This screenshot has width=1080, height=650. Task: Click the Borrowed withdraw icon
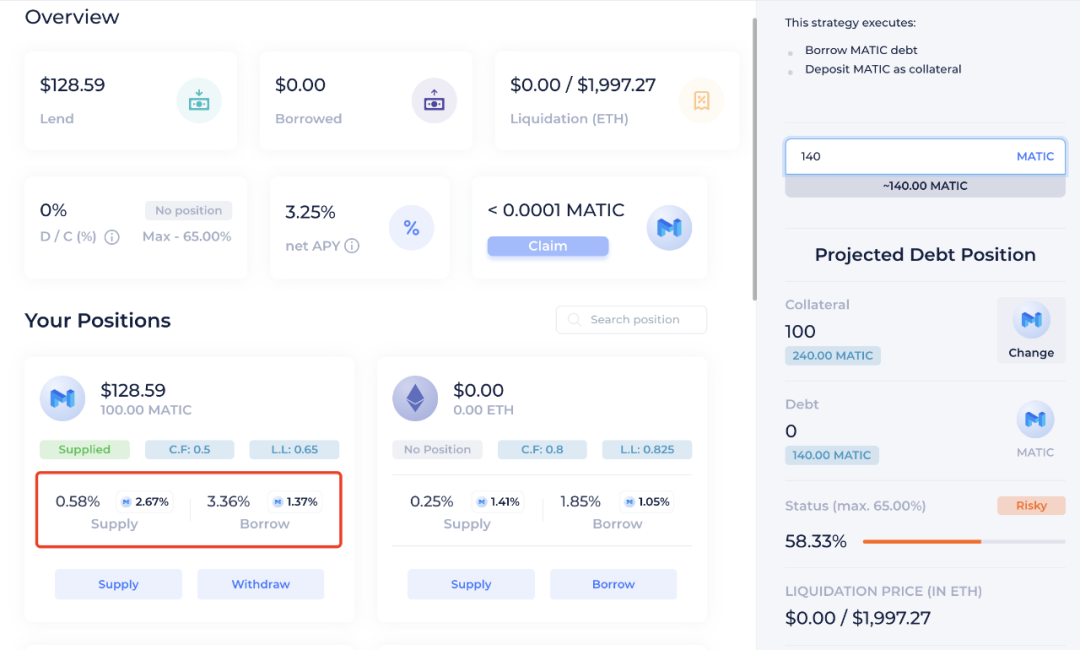click(x=433, y=100)
